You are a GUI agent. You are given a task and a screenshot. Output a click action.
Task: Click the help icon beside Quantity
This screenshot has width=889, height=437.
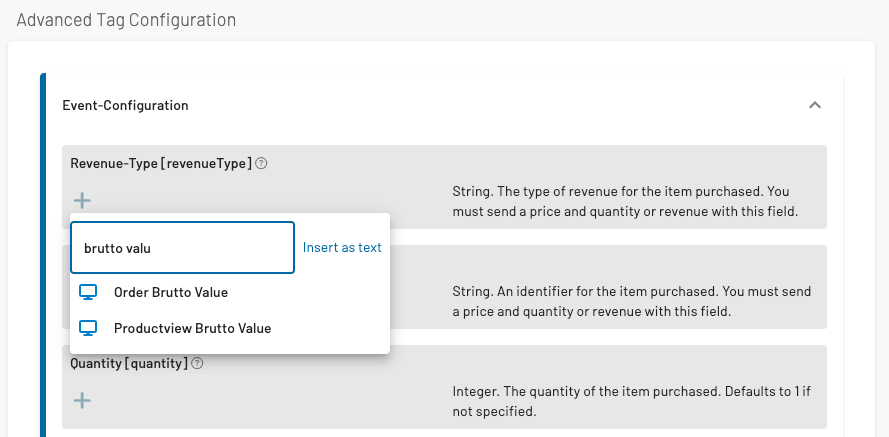pyautogui.click(x=197, y=364)
